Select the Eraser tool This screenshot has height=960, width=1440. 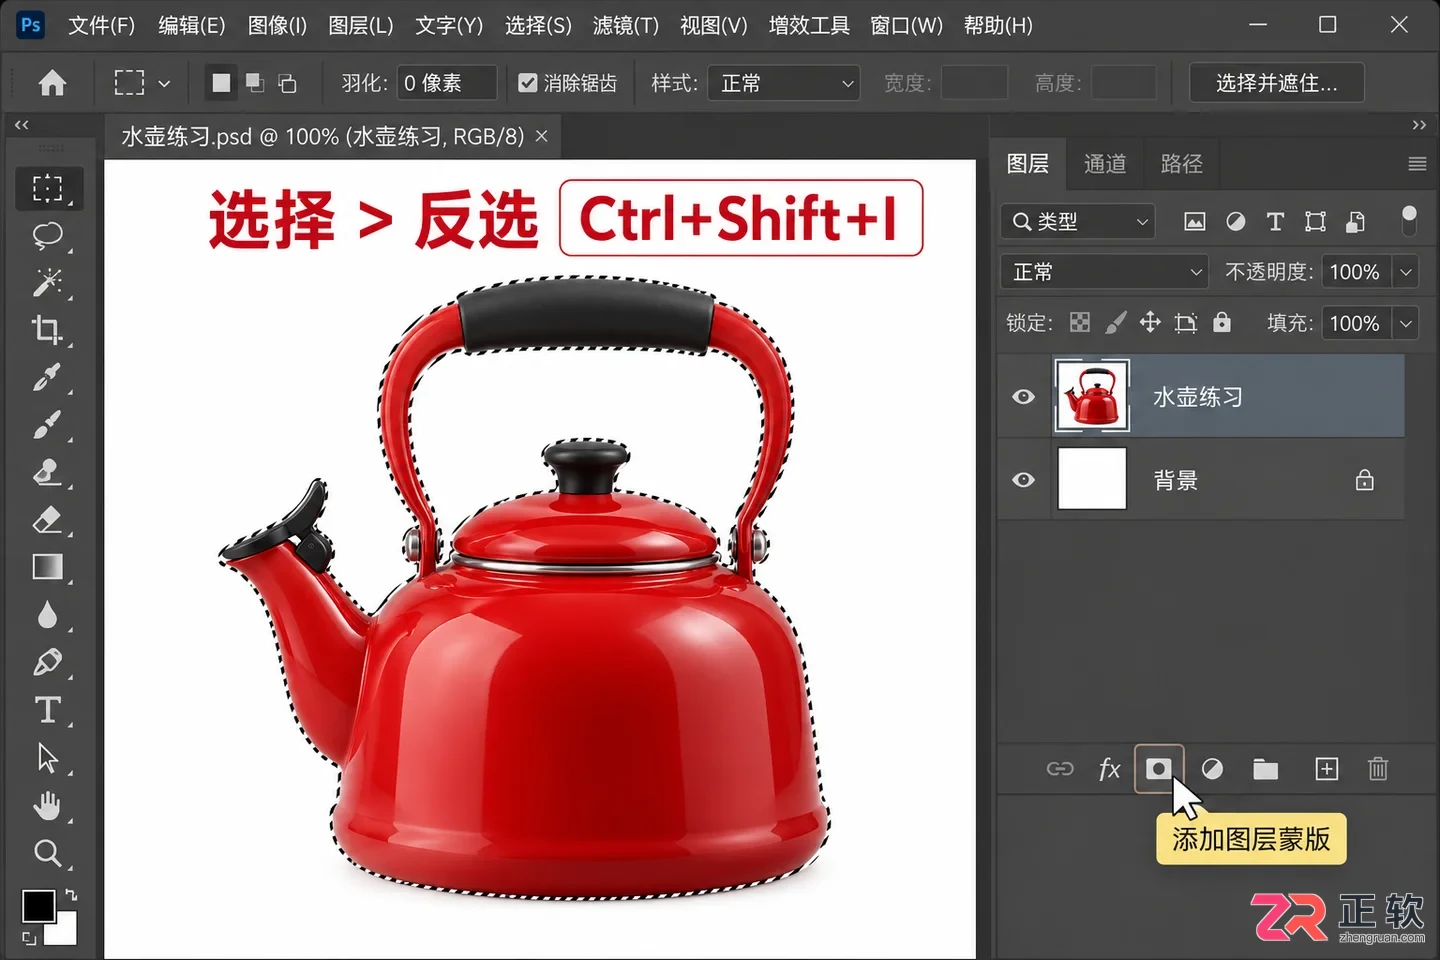(48, 520)
